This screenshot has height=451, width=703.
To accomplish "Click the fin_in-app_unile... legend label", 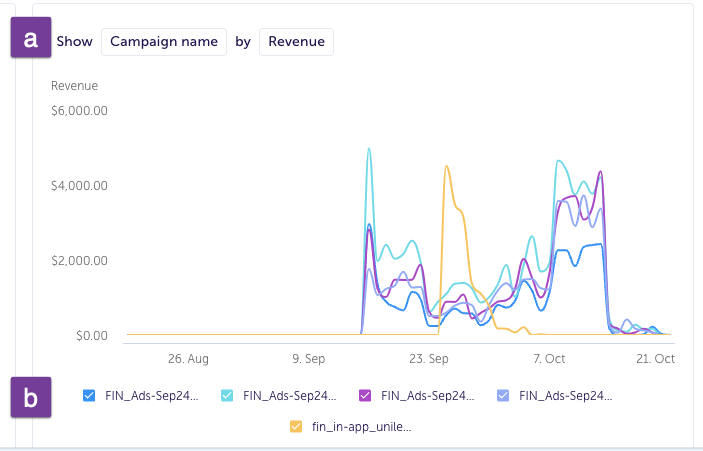I will coord(361,426).
